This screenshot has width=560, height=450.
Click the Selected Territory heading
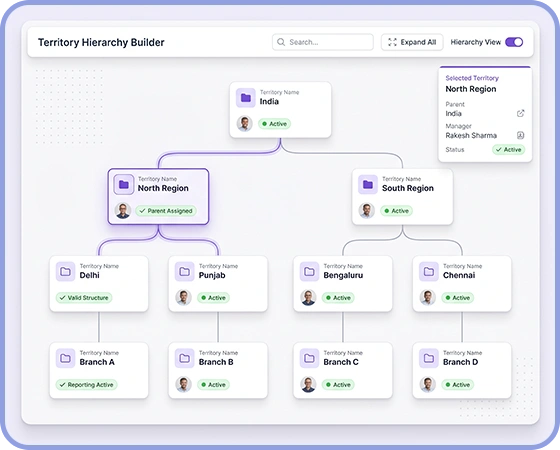coord(472,78)
